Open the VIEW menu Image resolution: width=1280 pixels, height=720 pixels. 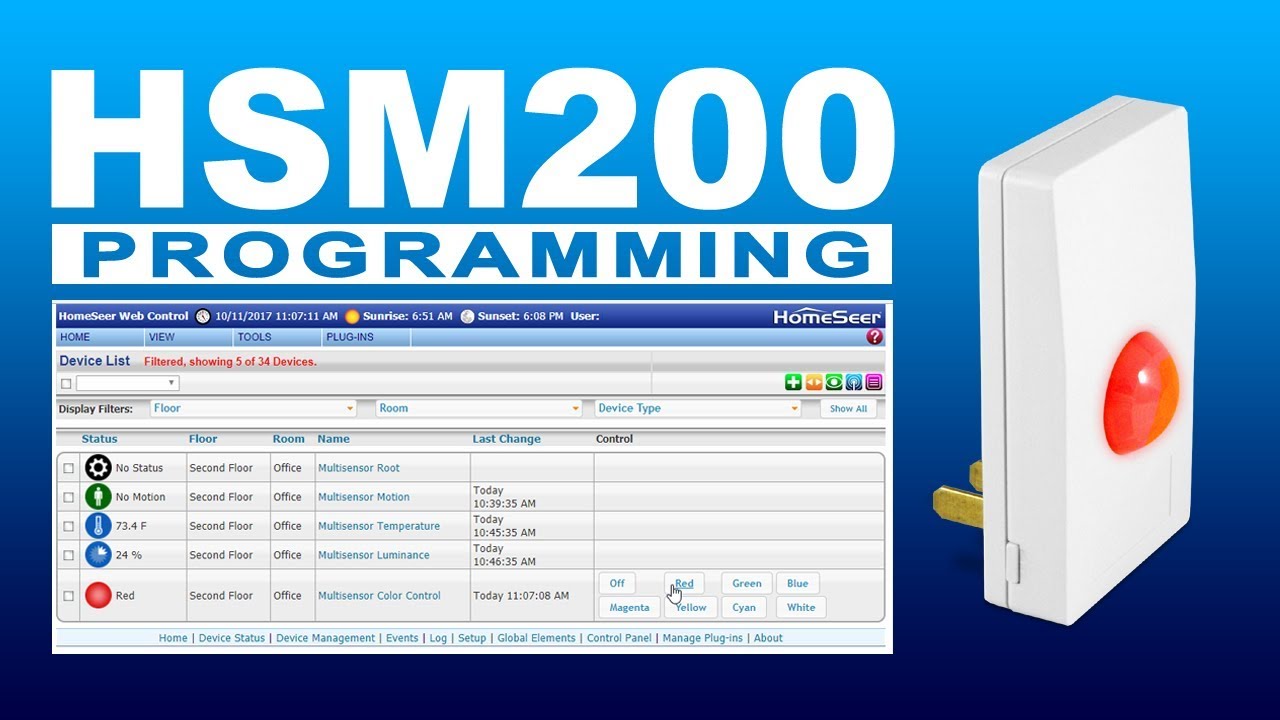[x=161, y=337]
